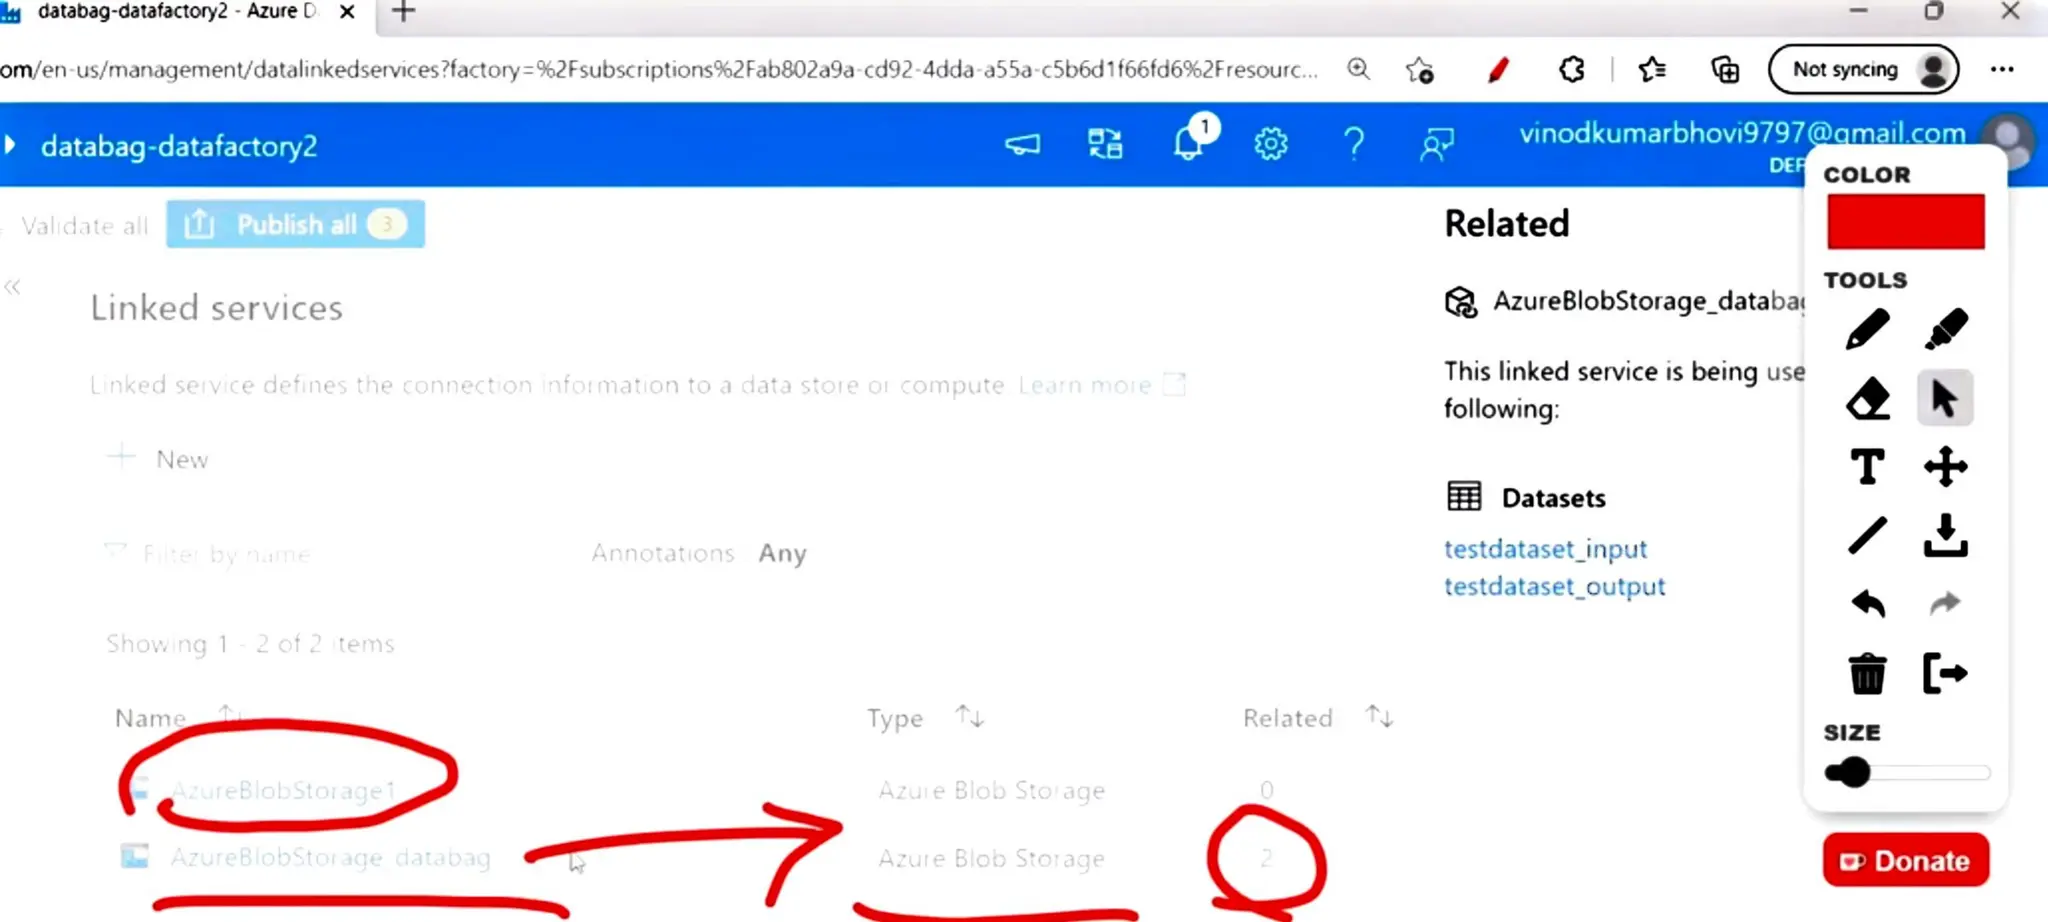Collapse the left pane chevrons
The width and height of the screenshot is (2048, 922).
click(12, 288)
